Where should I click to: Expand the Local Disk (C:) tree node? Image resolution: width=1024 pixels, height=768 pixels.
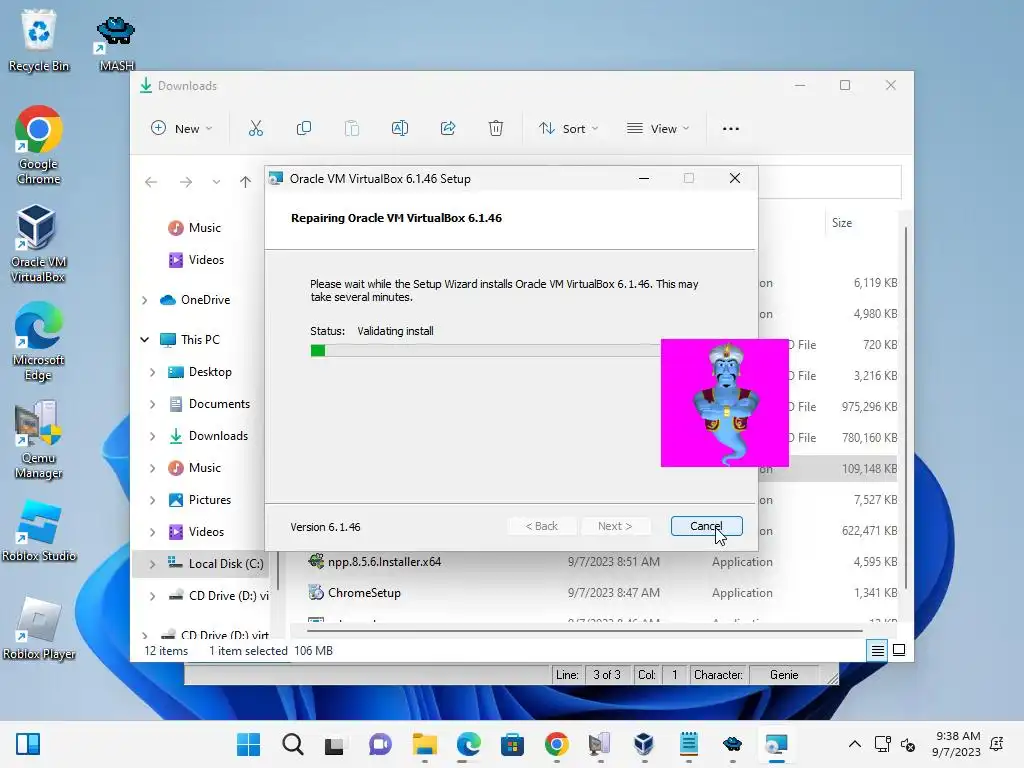[152, 564]
